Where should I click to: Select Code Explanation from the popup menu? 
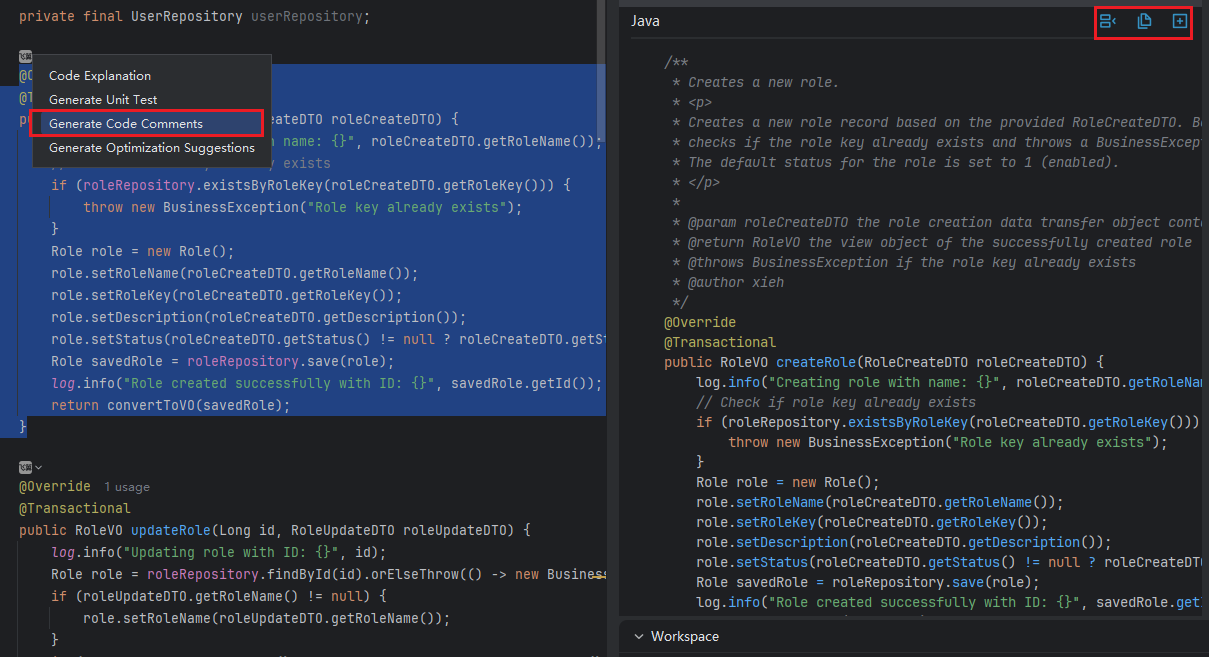(100, 75)
